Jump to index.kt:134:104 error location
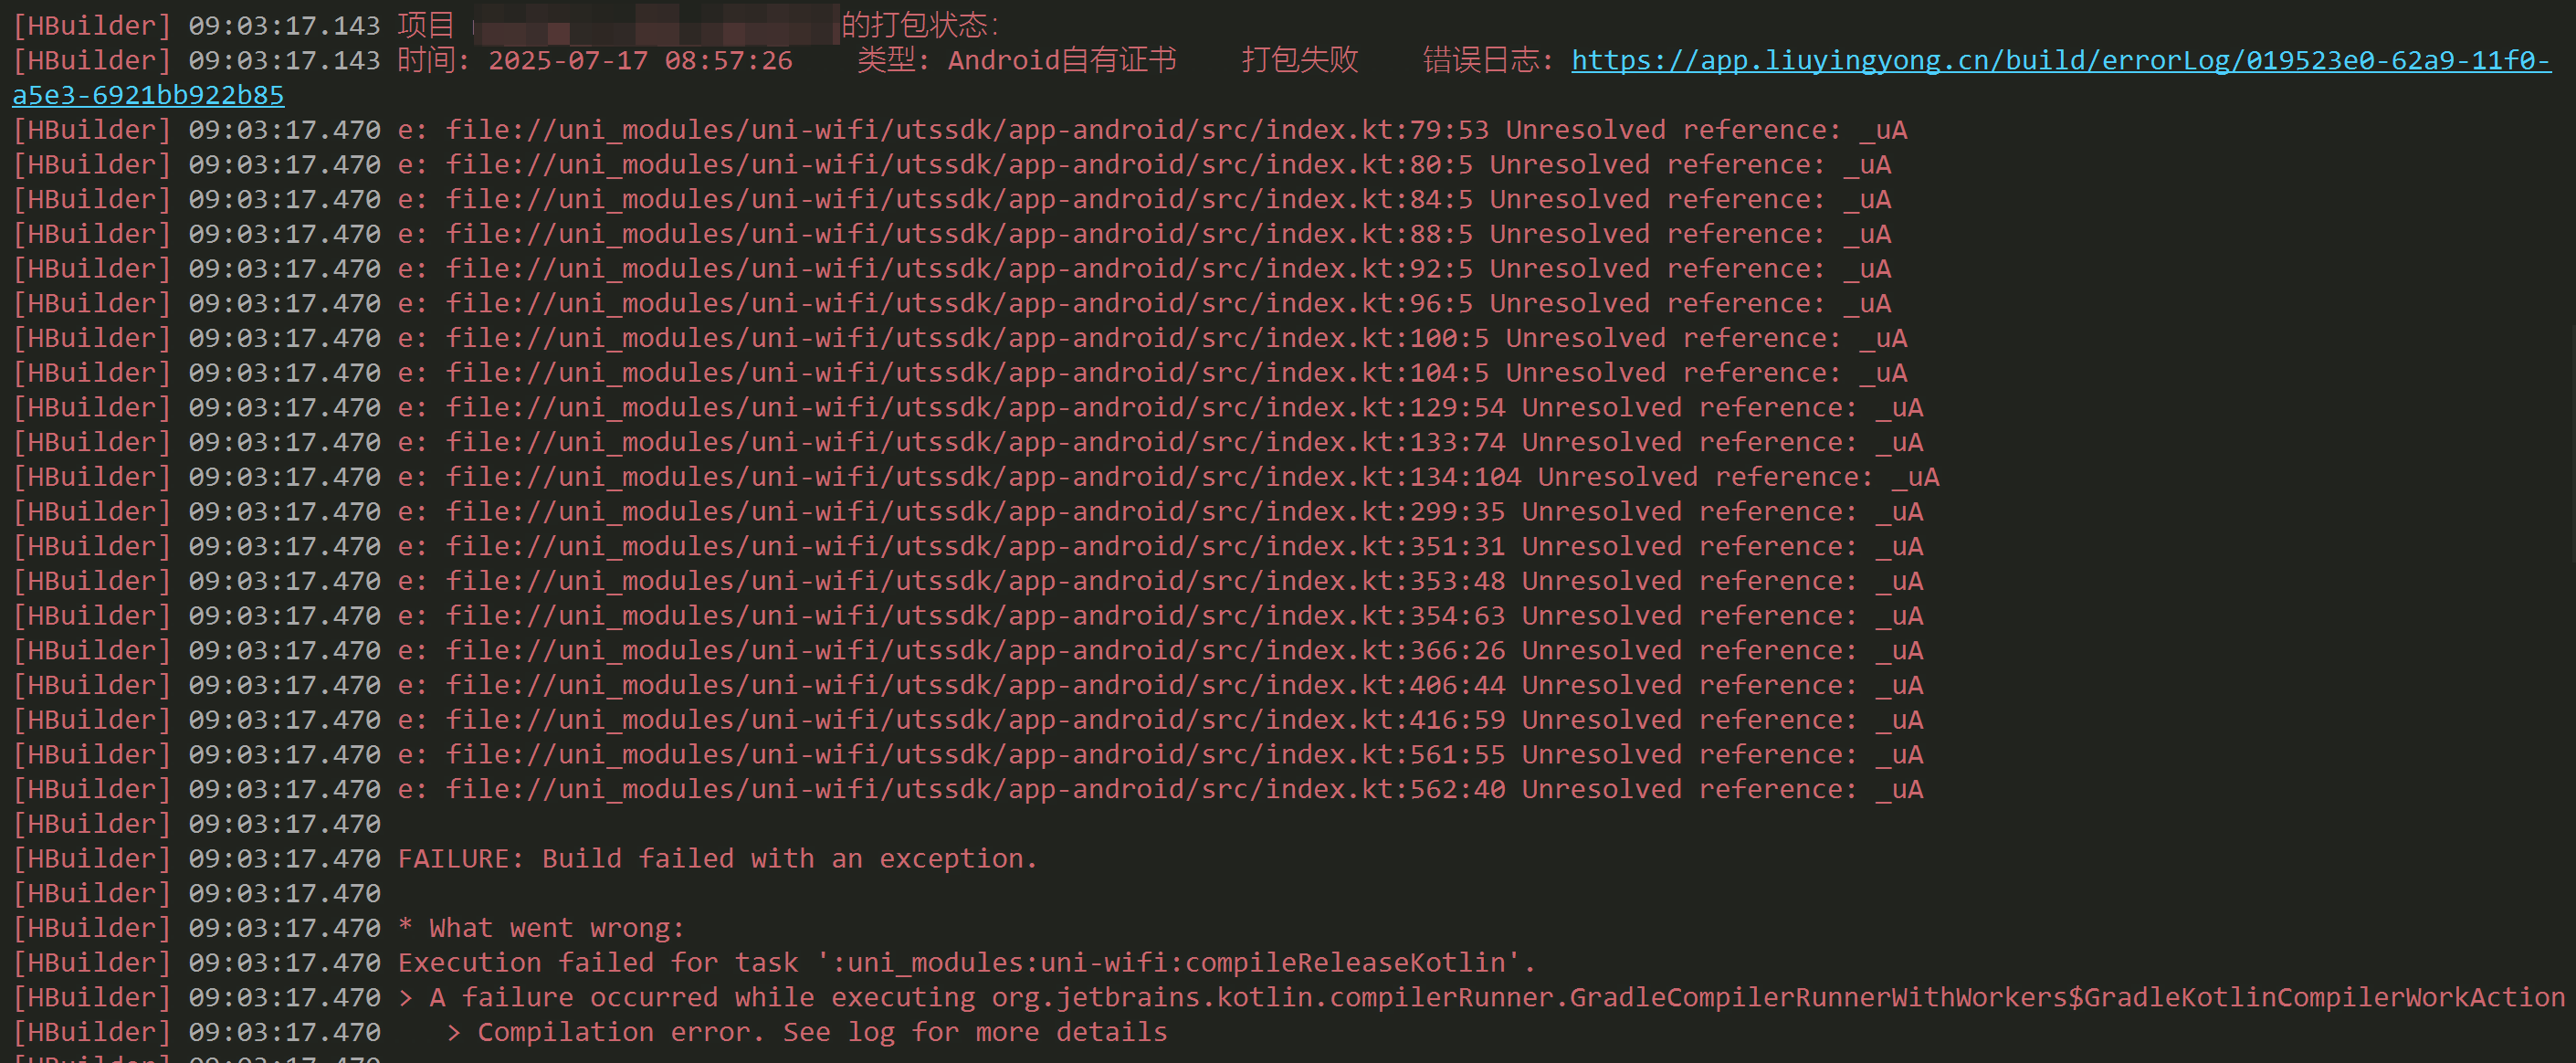This screenshot has height=1063, width=2576. pos(982,477)
